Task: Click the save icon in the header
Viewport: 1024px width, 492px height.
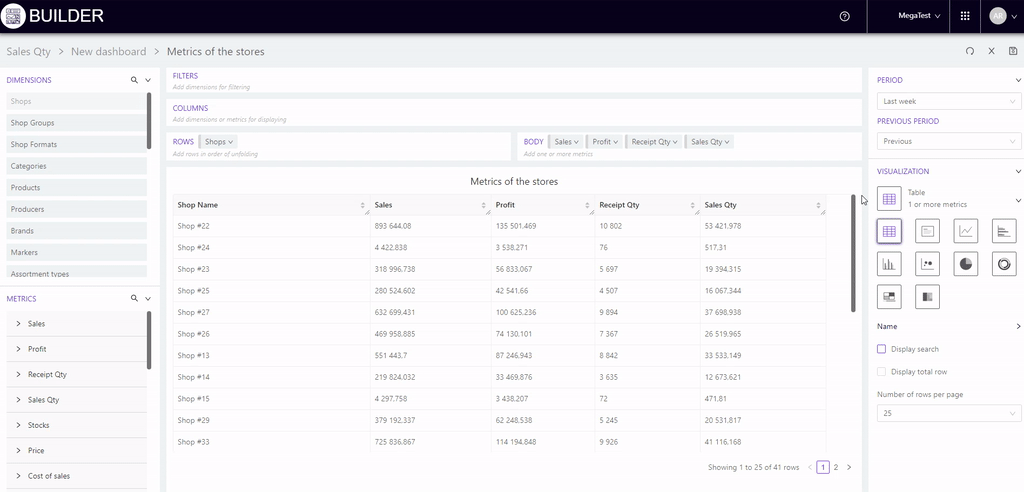Action: coord(1013,51)
